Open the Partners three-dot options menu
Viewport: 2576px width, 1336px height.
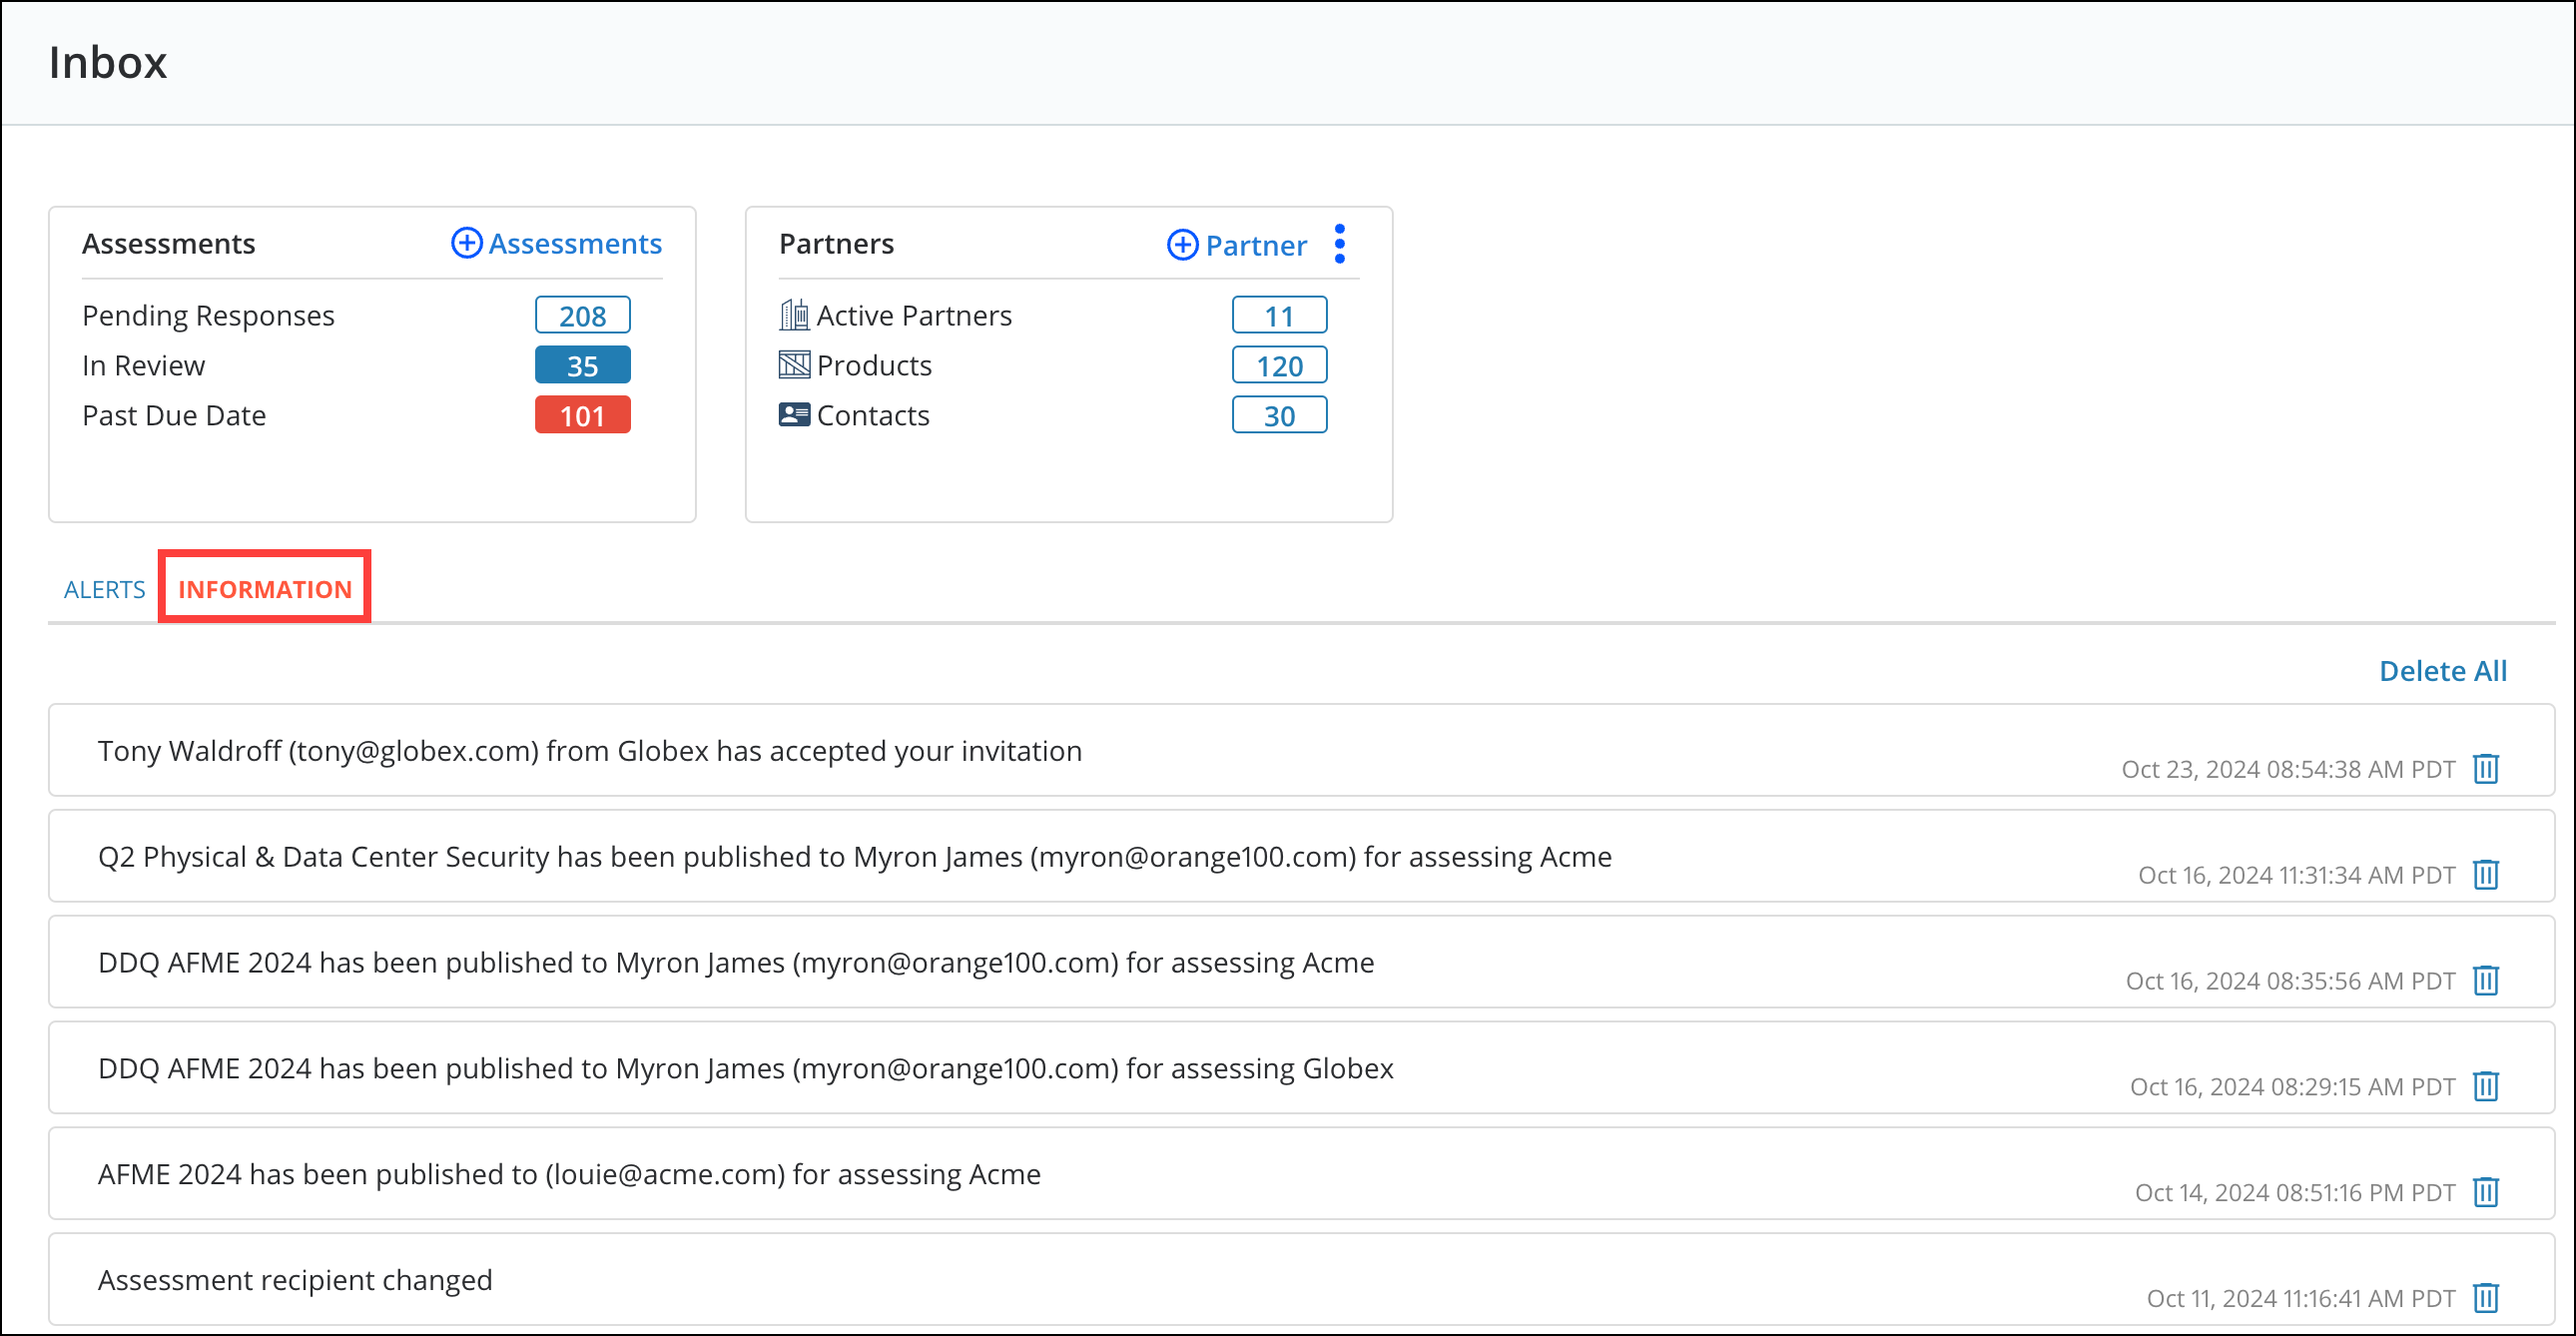[1340, 244]
